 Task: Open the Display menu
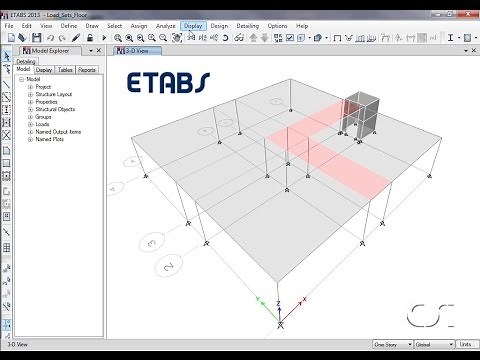click(193, 26)
